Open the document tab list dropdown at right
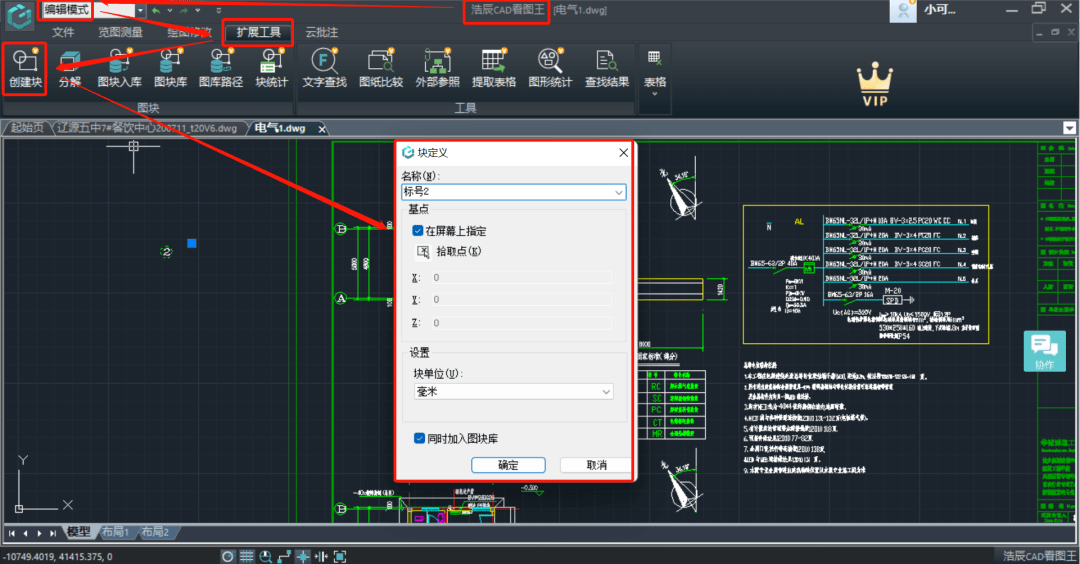The image size is (1080, 564). [1069, 128]
